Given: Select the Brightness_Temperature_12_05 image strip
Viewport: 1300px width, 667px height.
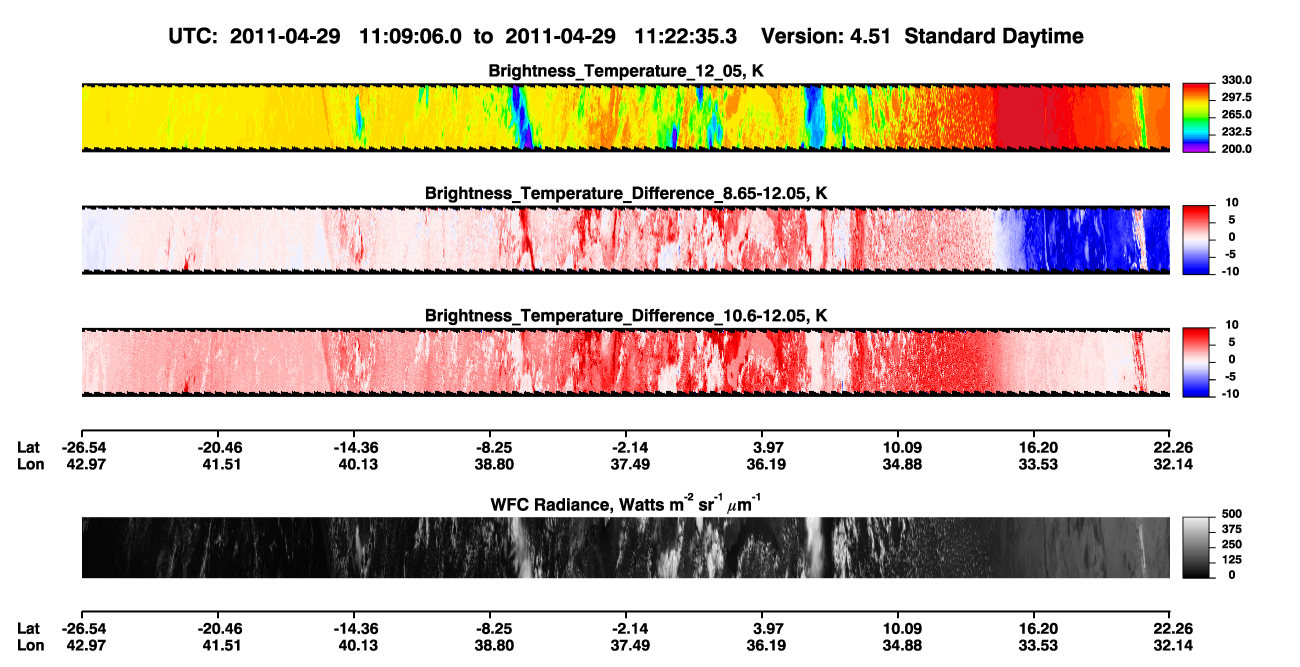Looking at the screenshot, I should [x=625, y=117].
